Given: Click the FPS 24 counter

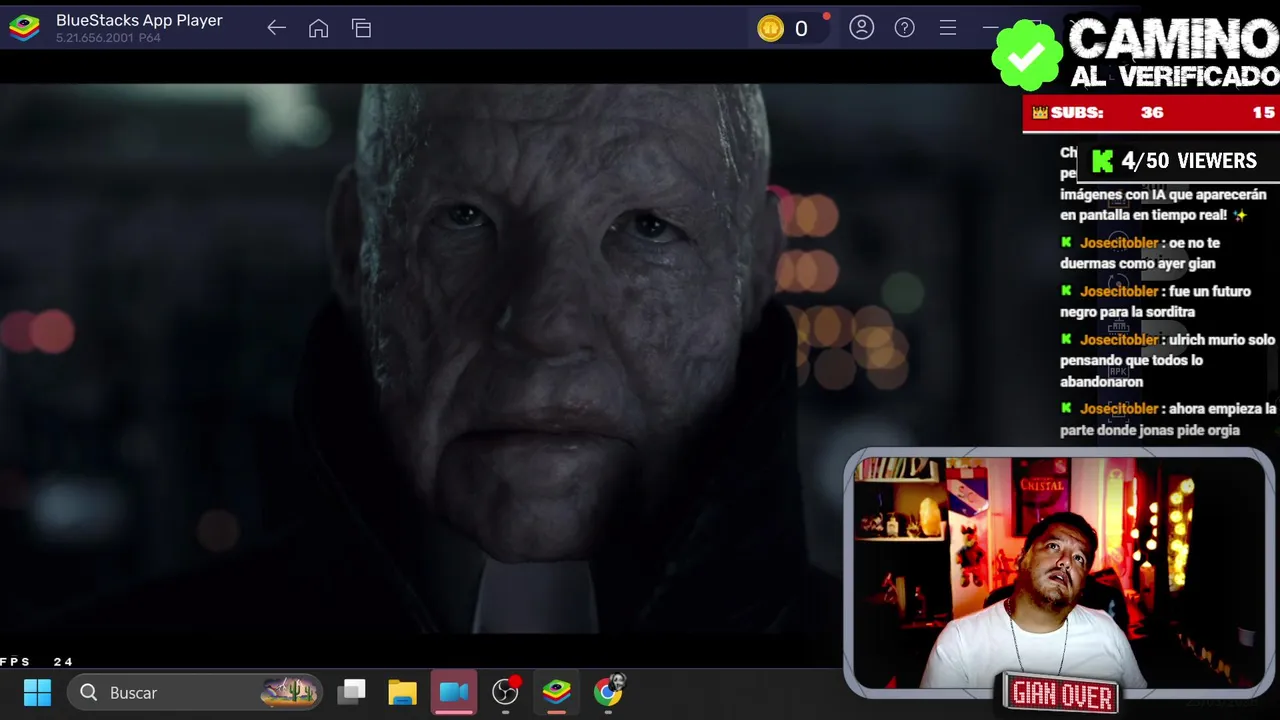Looking at the screenshot, I should [x=37, y=662].
